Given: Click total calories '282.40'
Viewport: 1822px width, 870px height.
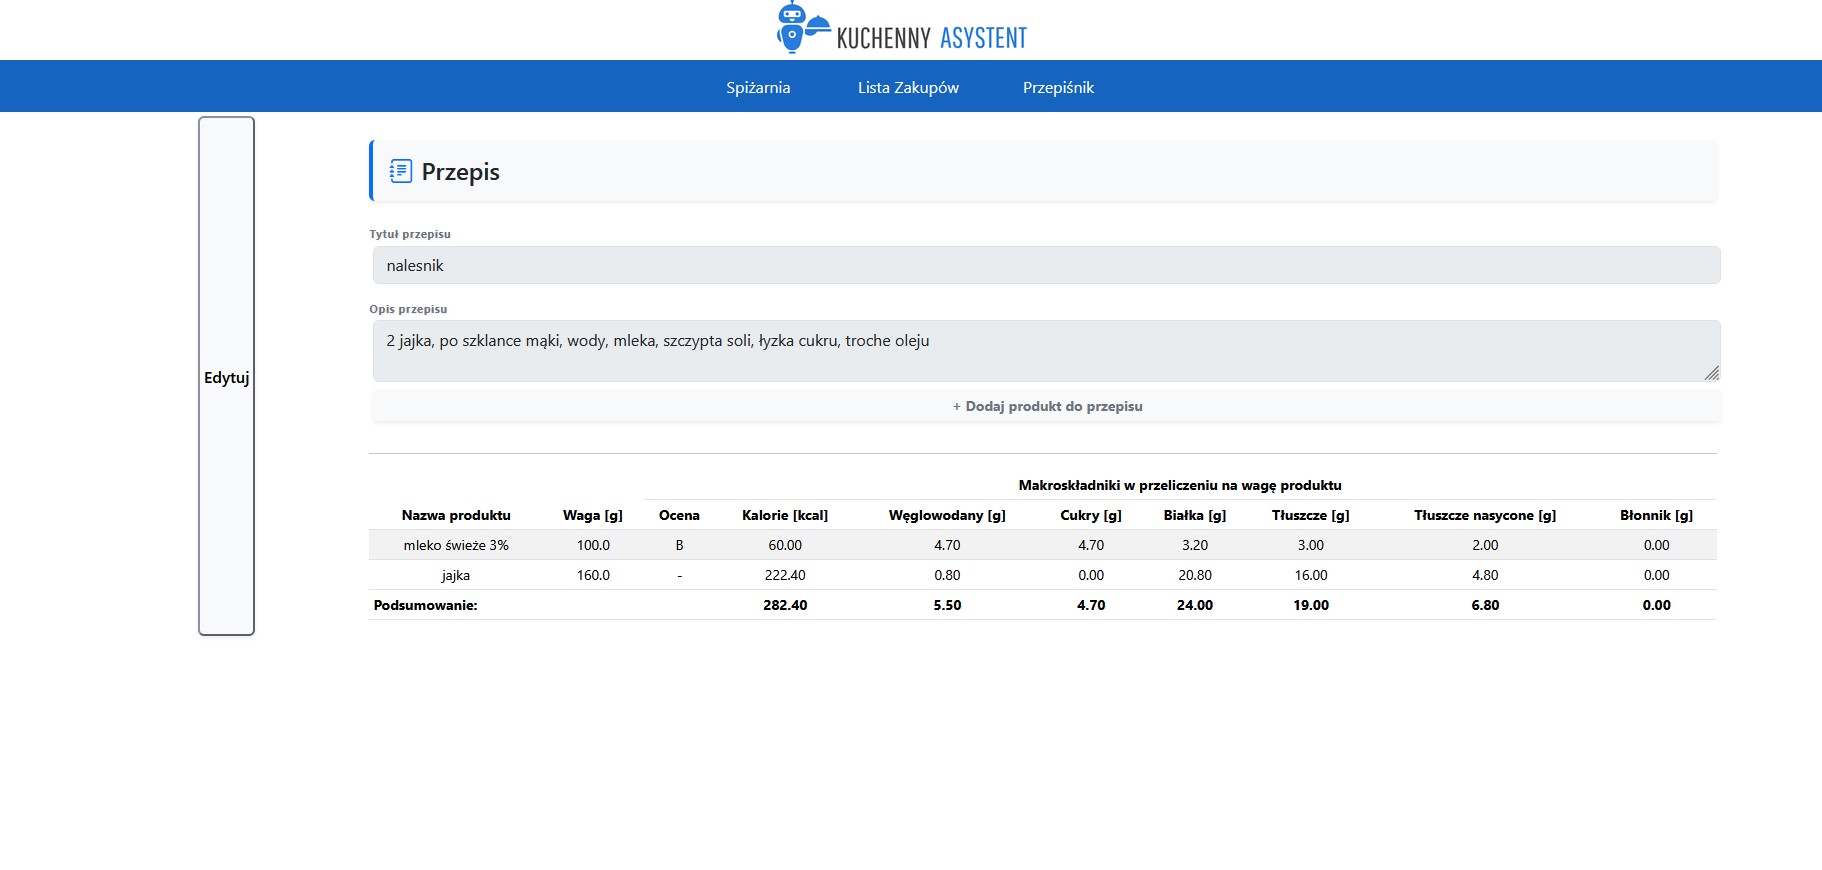Looking at the screenshot, I should (785, 605).
